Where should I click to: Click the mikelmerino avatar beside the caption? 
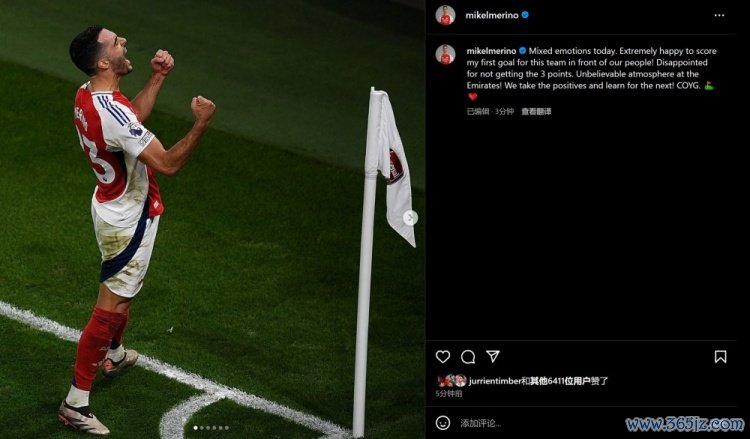445,54
